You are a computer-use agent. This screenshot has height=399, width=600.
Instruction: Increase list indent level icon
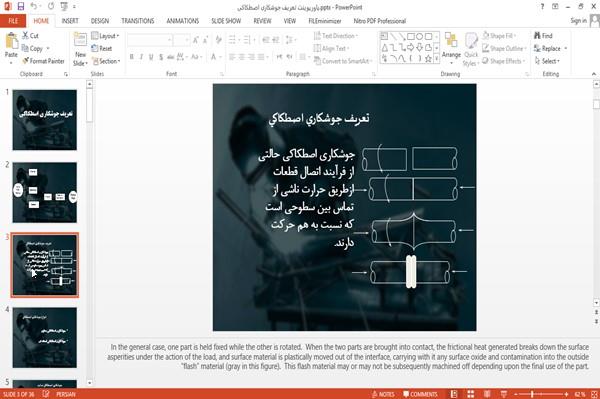coord(276,40)
